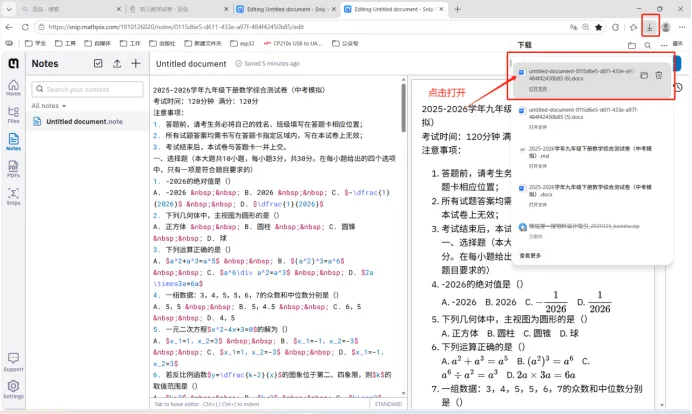Open Settings in Snip sidebar
The width and height of the screenshot is (692, 414).
[13, 389]
